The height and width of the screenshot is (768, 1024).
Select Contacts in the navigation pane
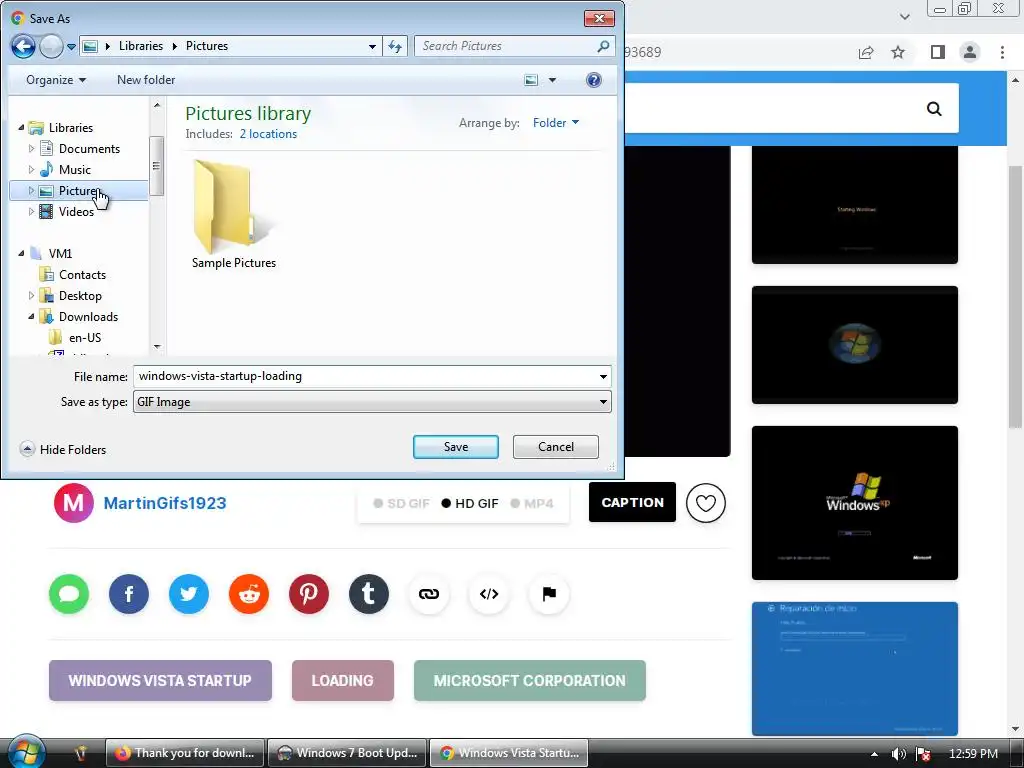(82, 274)
